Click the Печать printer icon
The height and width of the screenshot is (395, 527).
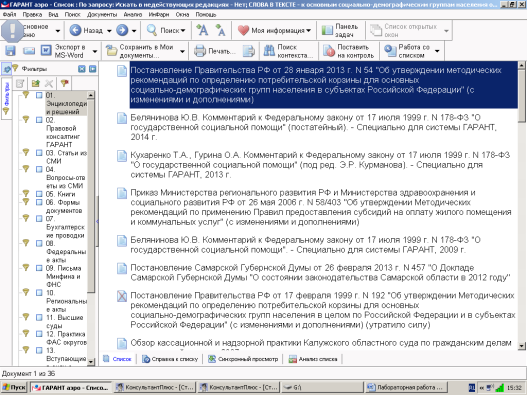pyautogui.click(x=200, y=51)
